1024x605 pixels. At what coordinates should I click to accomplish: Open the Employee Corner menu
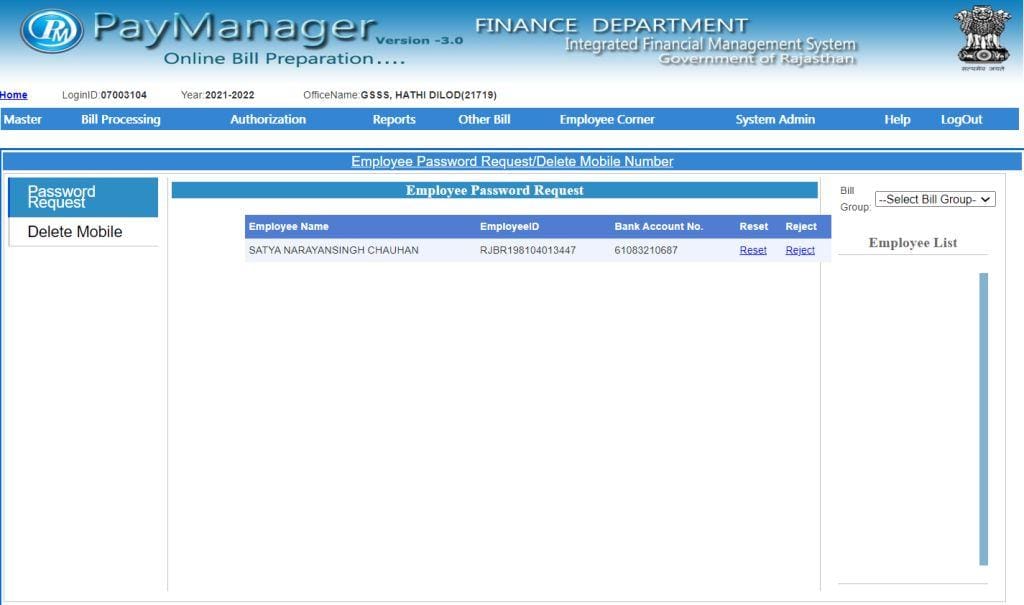click(x=607, y=120)
